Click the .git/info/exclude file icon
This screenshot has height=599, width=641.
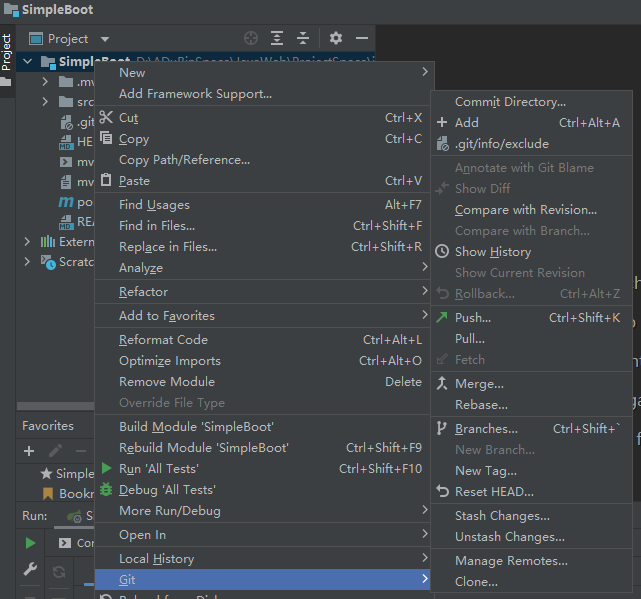(x=442, y=144)
